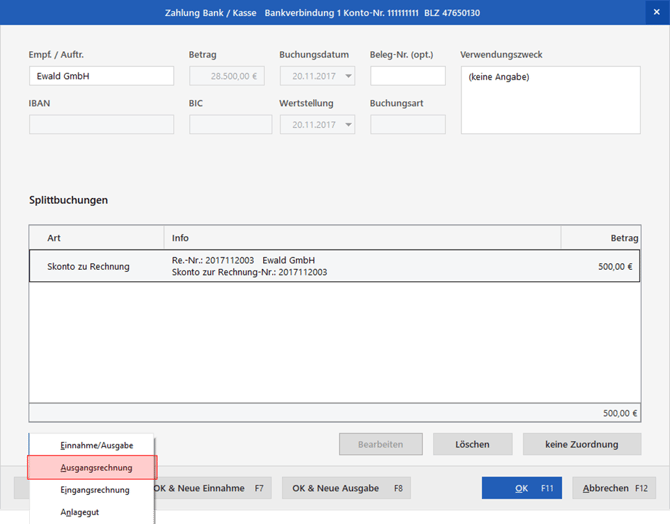Select Ausgangsrechnung in the popup menu
This screenshot has width=670, height=524.
[x=96, y=467]
